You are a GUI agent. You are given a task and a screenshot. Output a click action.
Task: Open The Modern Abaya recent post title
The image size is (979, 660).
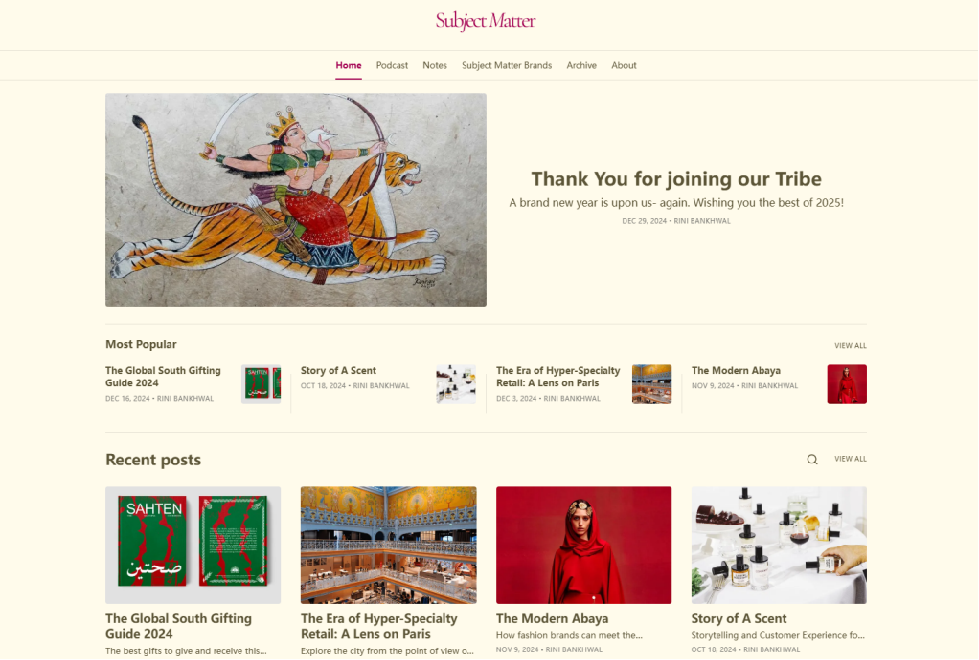click(552, 618)
